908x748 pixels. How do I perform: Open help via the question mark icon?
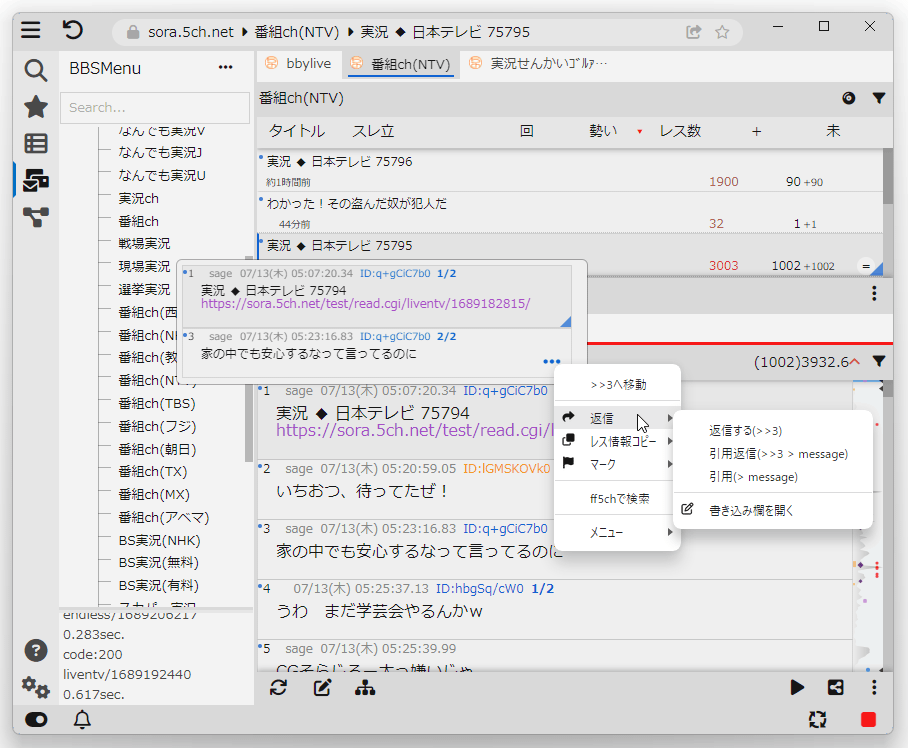tap(36, 650)
